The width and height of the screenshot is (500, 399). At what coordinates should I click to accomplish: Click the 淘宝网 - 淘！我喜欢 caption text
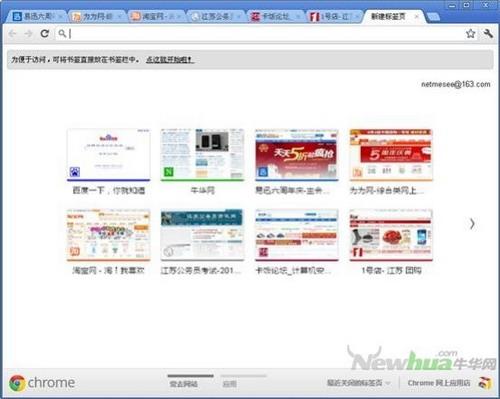[x=109, y=270]
